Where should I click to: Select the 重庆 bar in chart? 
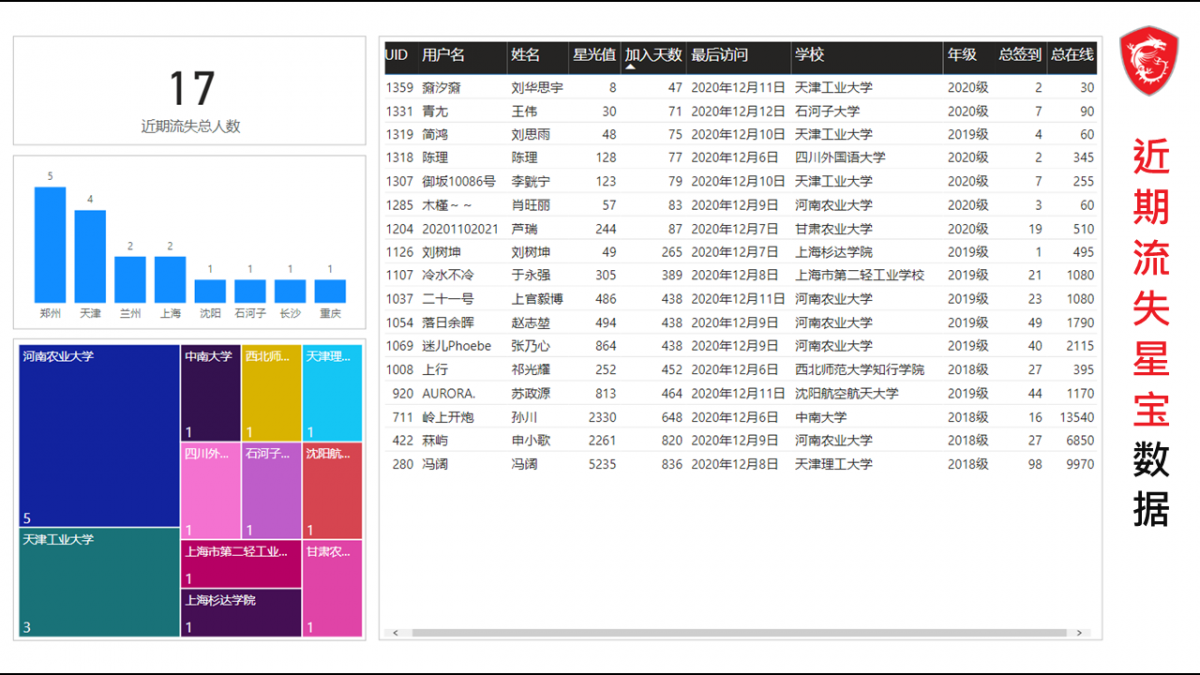[x=330, y=291]
